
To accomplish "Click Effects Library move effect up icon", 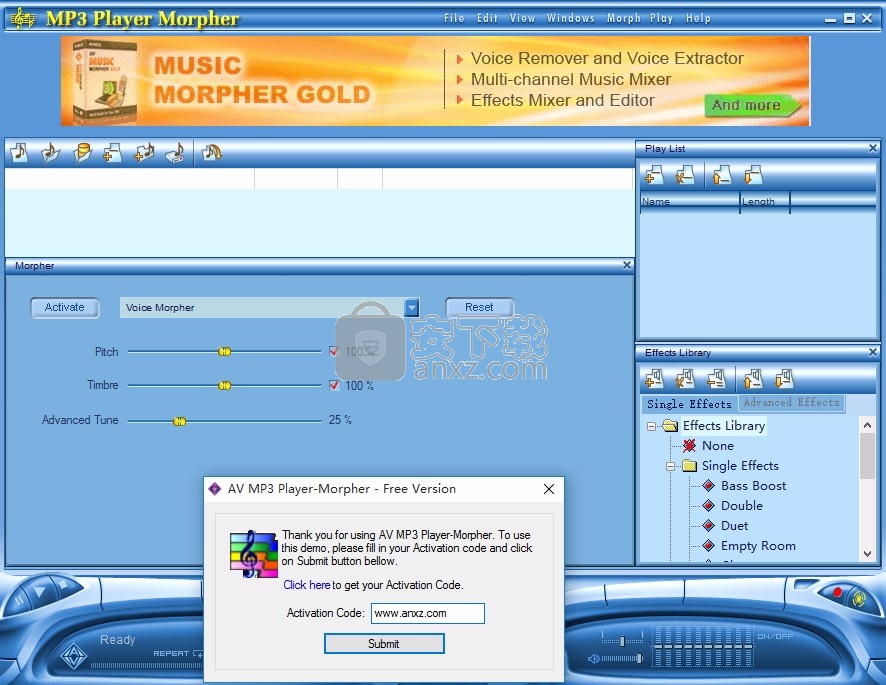I will click(753, 379).
